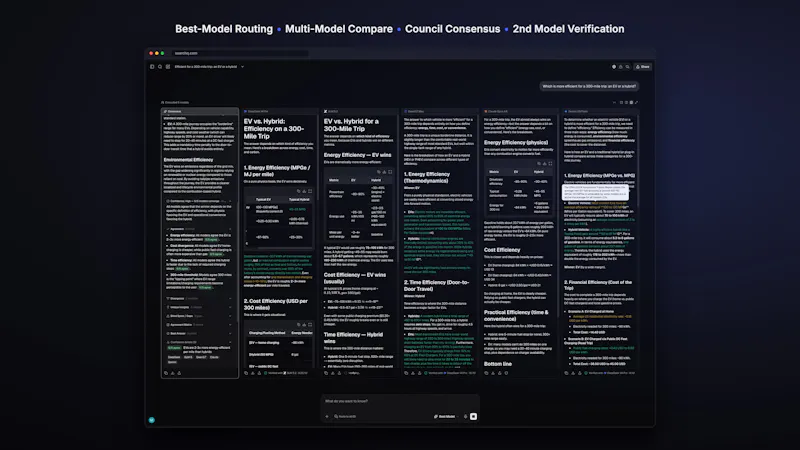
Task: Copy the Consensus response
Action: click(166, 373)
